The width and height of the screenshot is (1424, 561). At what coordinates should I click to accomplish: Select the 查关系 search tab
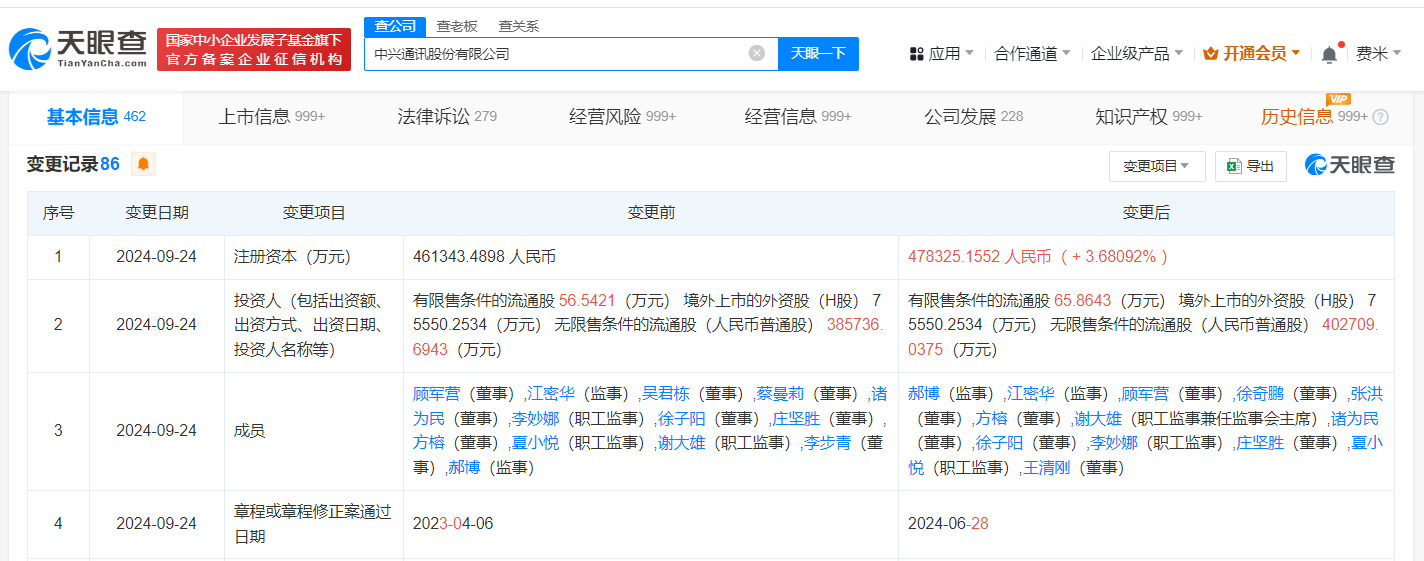tap(519, 26)
